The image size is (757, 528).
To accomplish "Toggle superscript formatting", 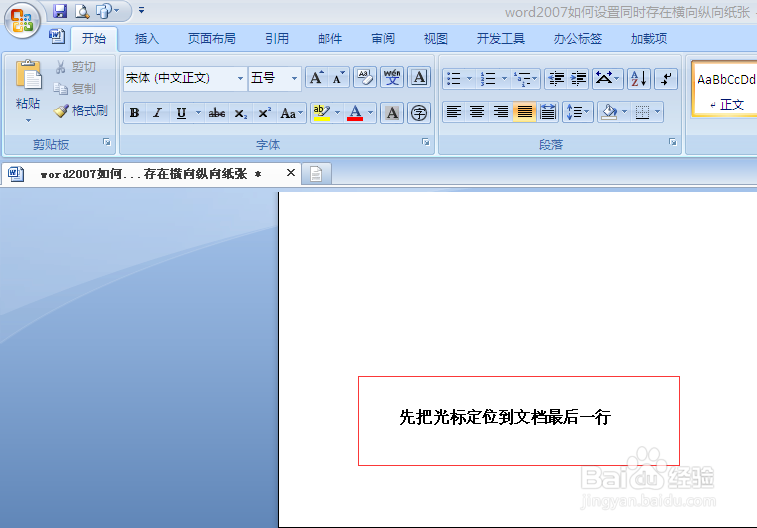I will [265, 113].
